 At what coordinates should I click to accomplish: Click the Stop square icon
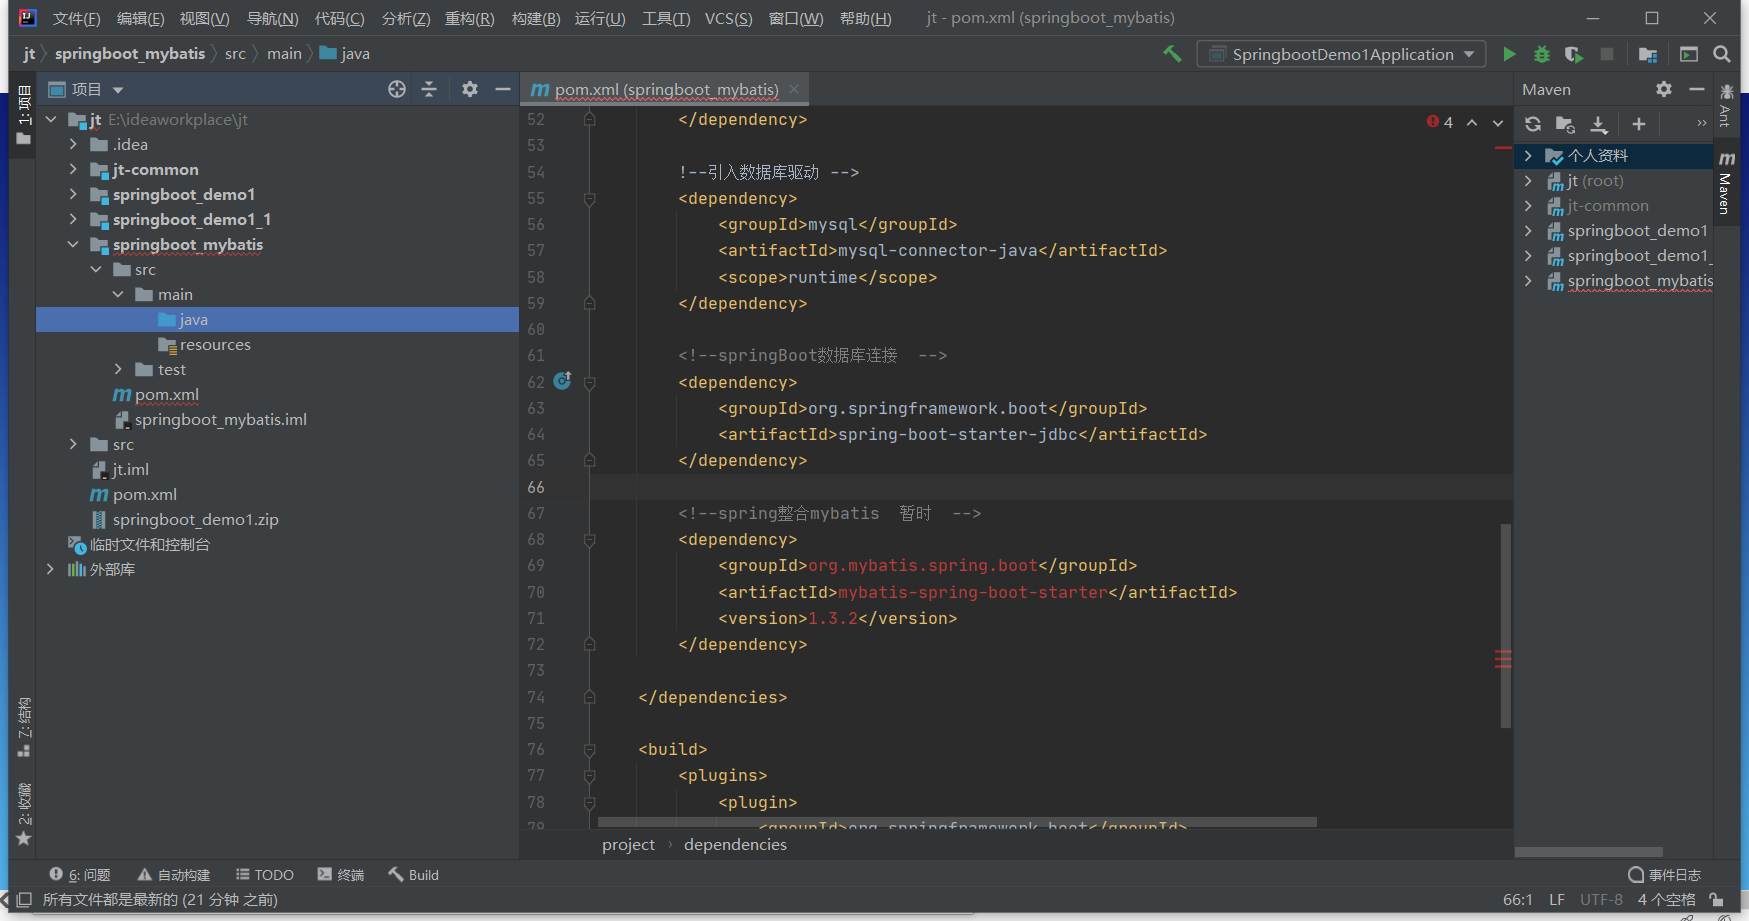[1607, 54]
